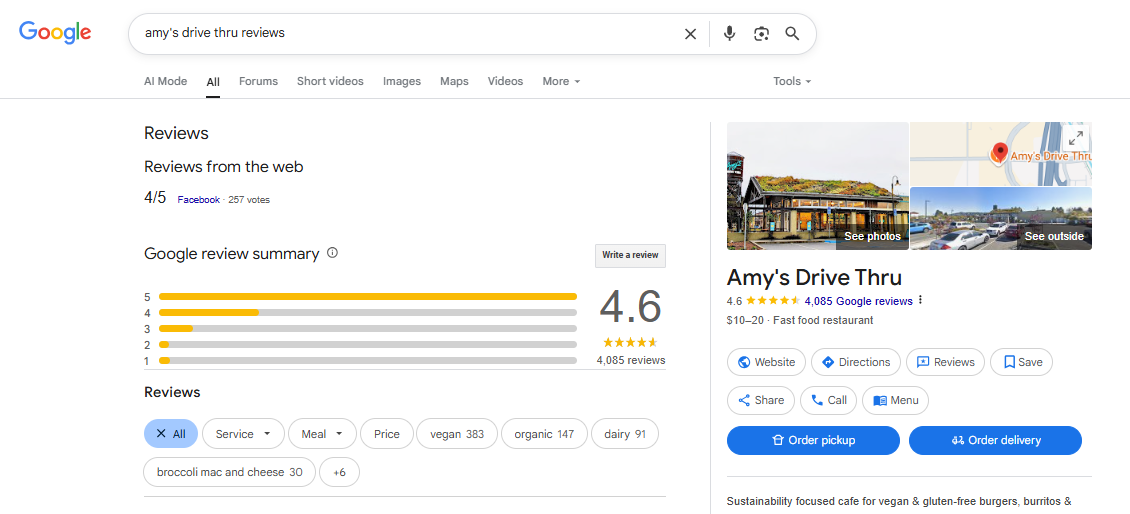Click the magnifying glass search icon
This screenshot has width=1130, height=514.
tap(793, 33)
